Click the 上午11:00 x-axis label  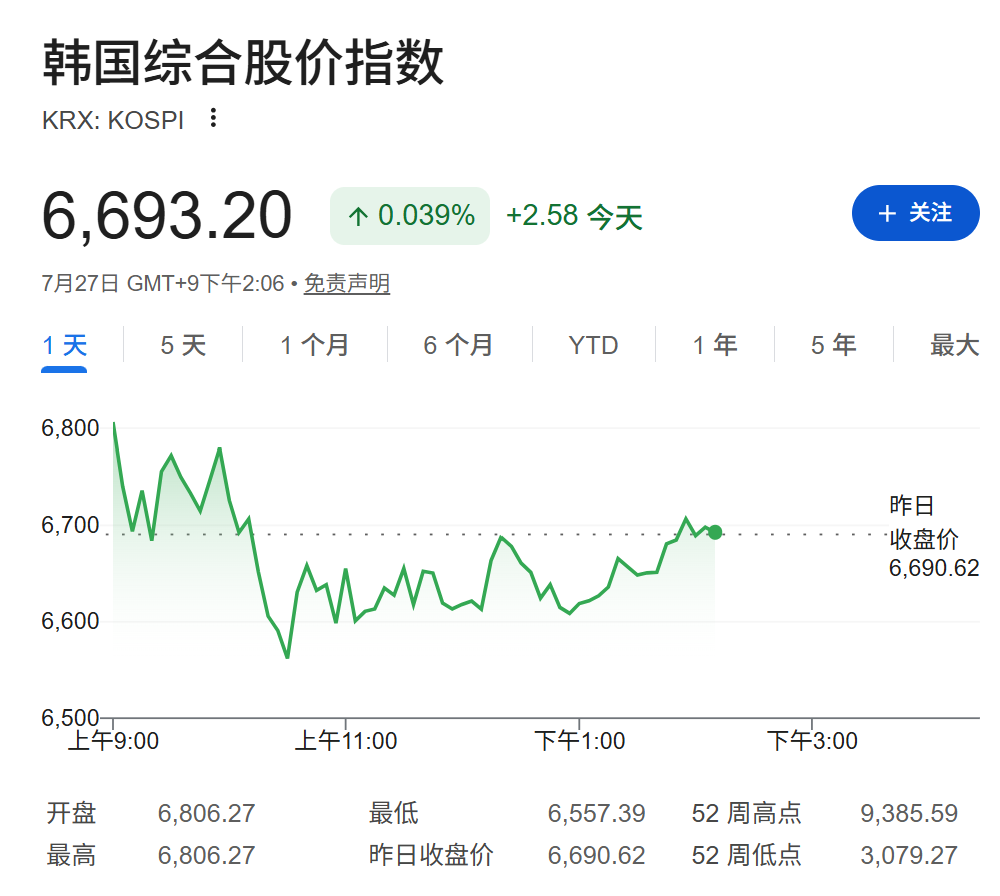pyautogui.click(x=346, y=741)
